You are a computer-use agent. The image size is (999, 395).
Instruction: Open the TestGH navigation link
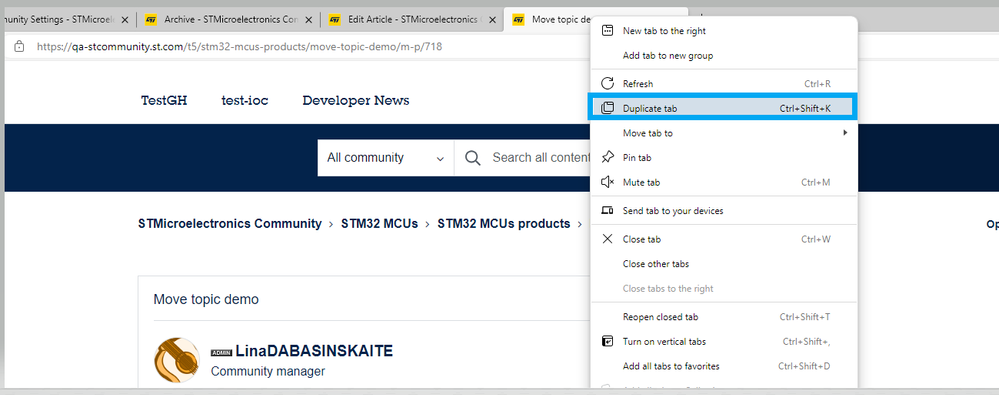point(164,101)
